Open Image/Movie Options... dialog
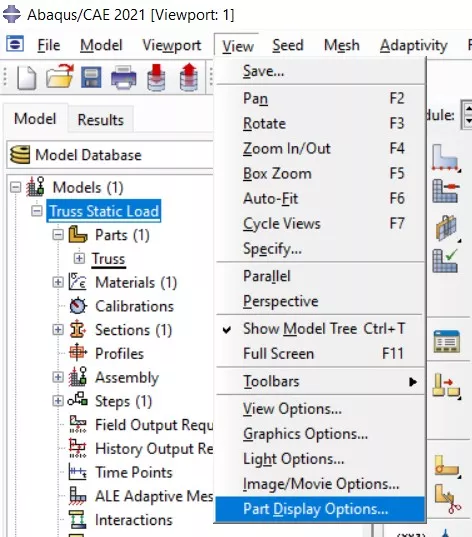The width and height of the screenshot is (472, 537). click(x=321, y=484)
